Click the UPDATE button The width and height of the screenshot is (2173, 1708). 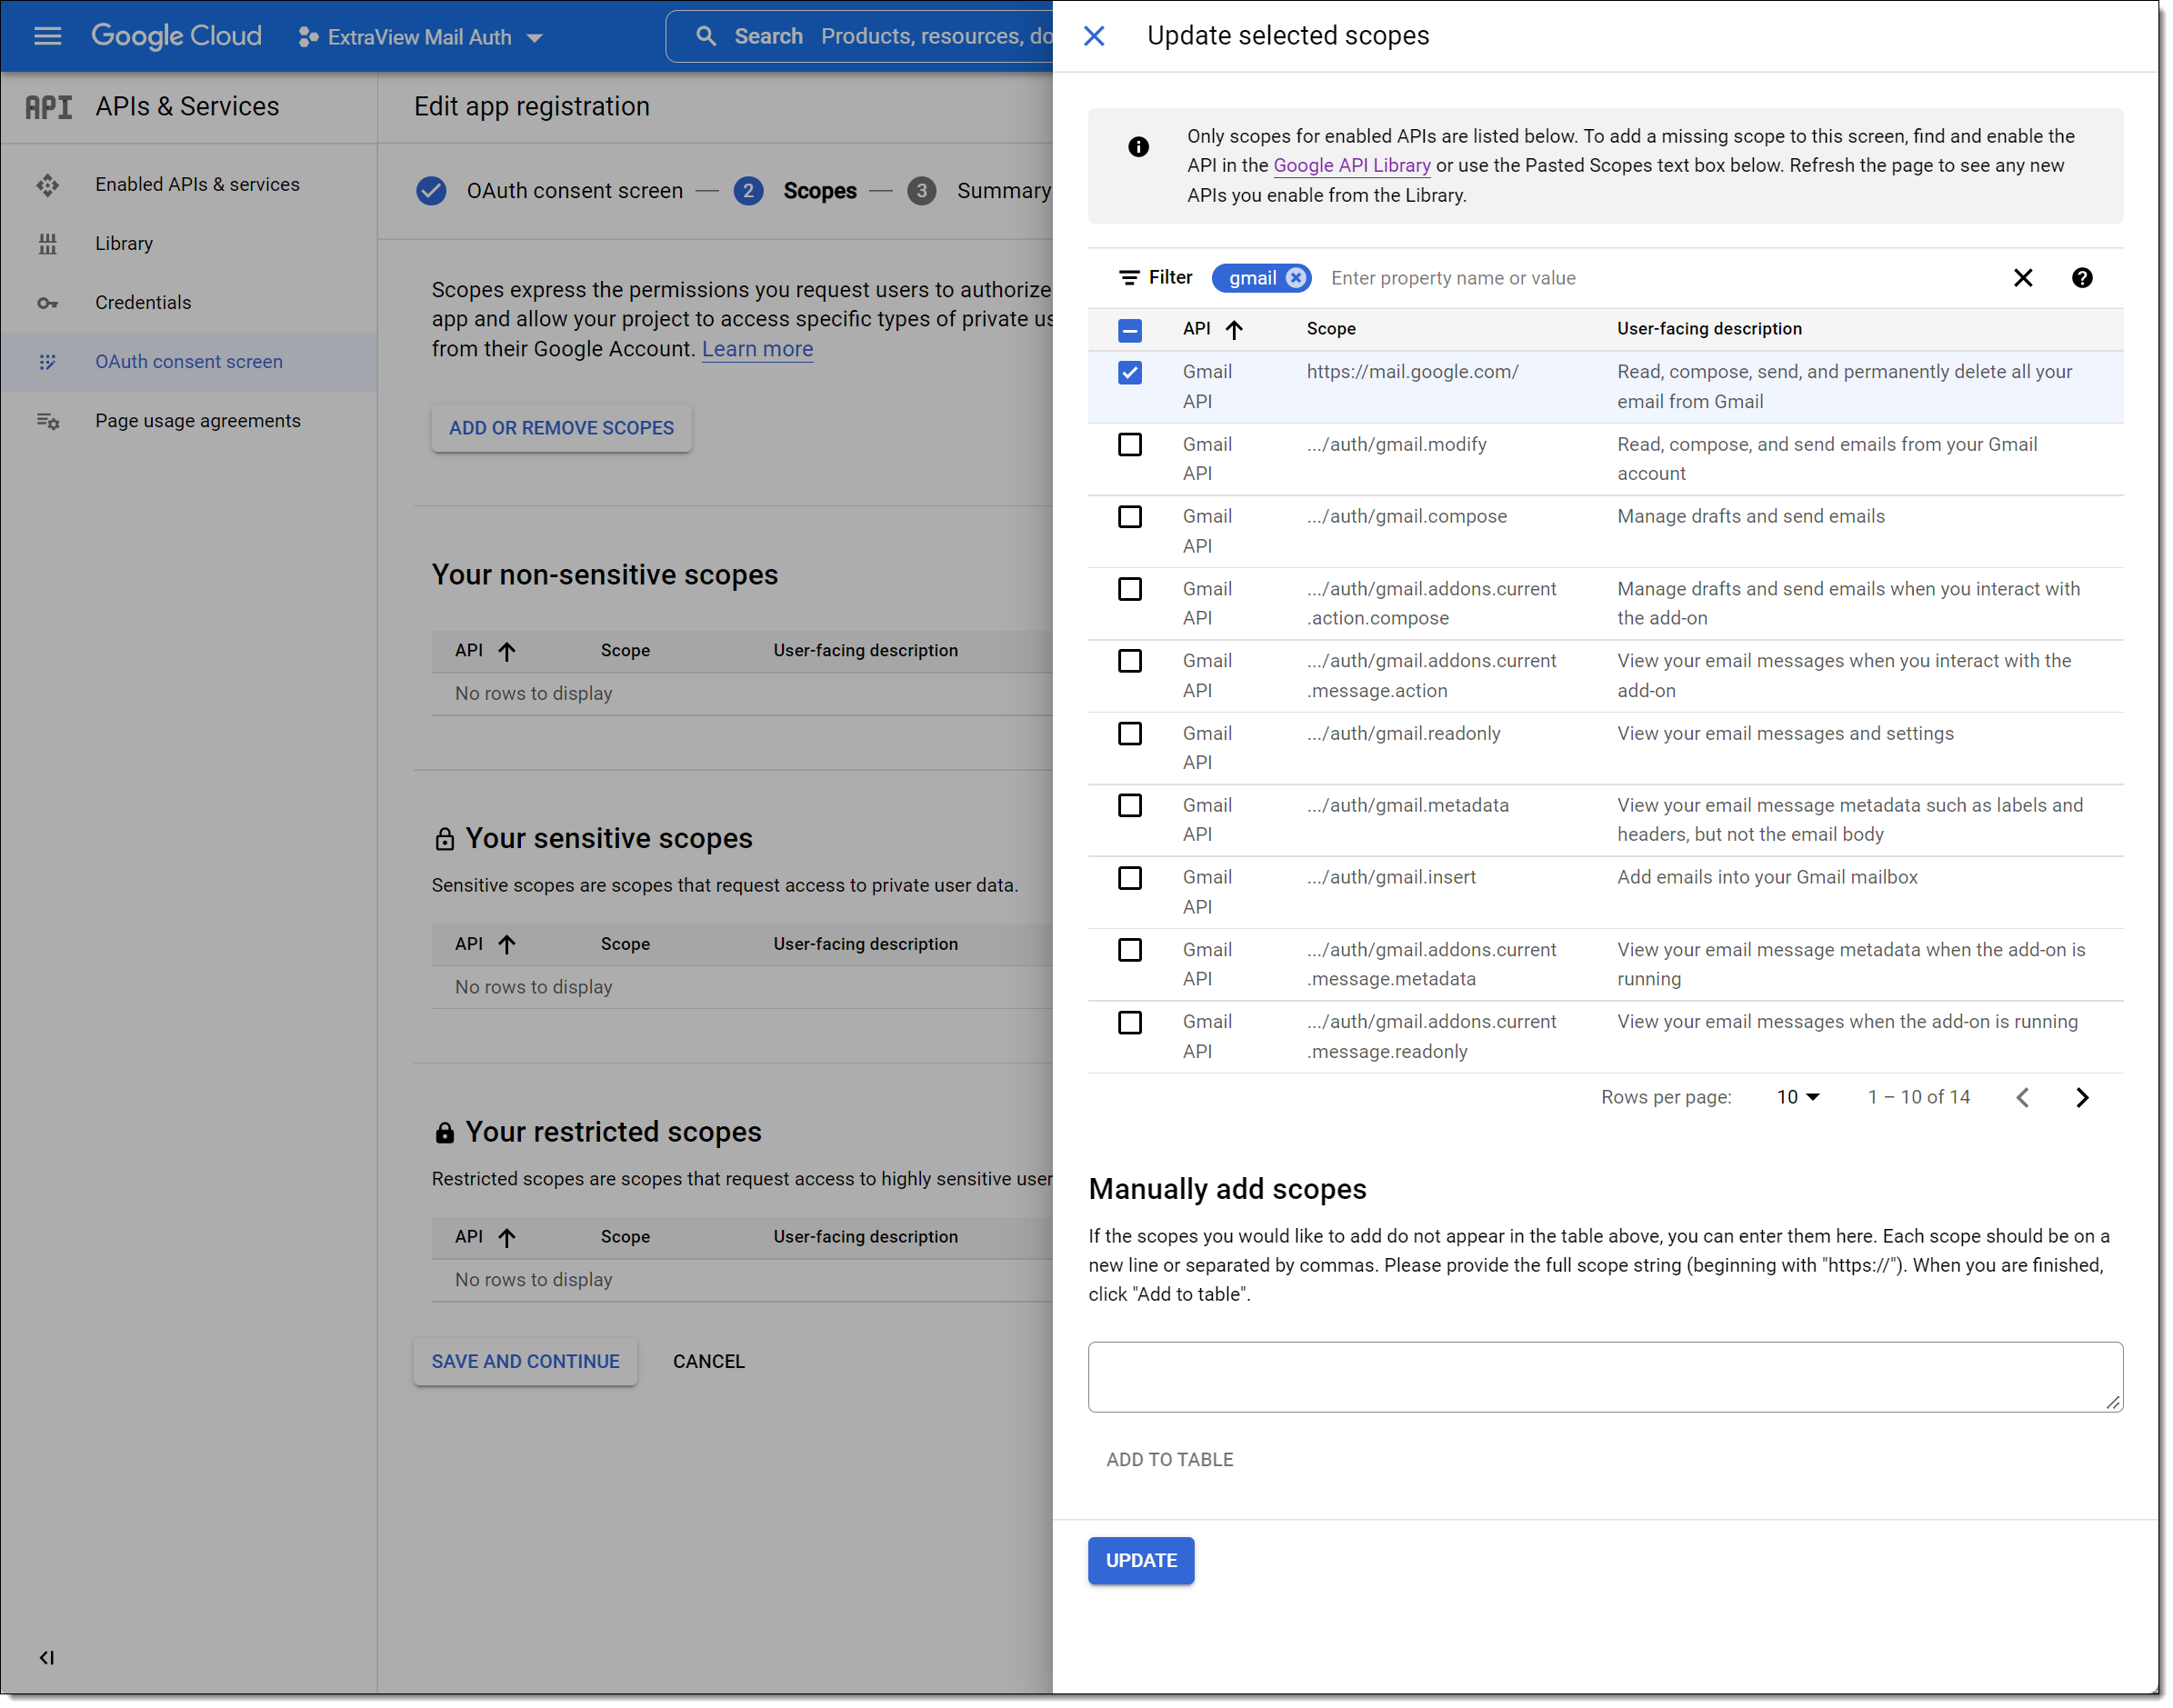(1141, 1560)
